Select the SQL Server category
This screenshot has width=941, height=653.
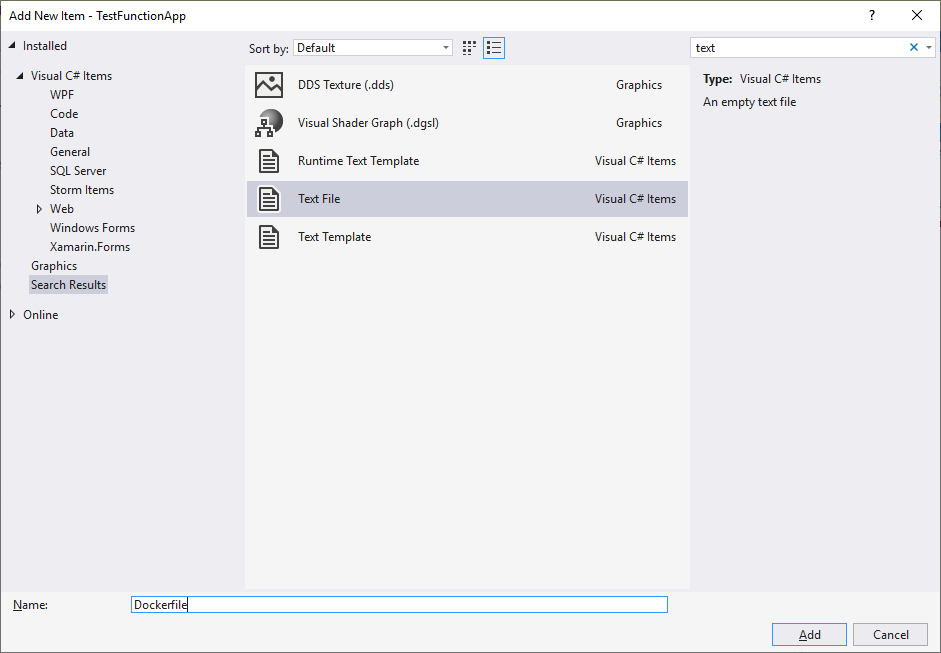(78, 171)
